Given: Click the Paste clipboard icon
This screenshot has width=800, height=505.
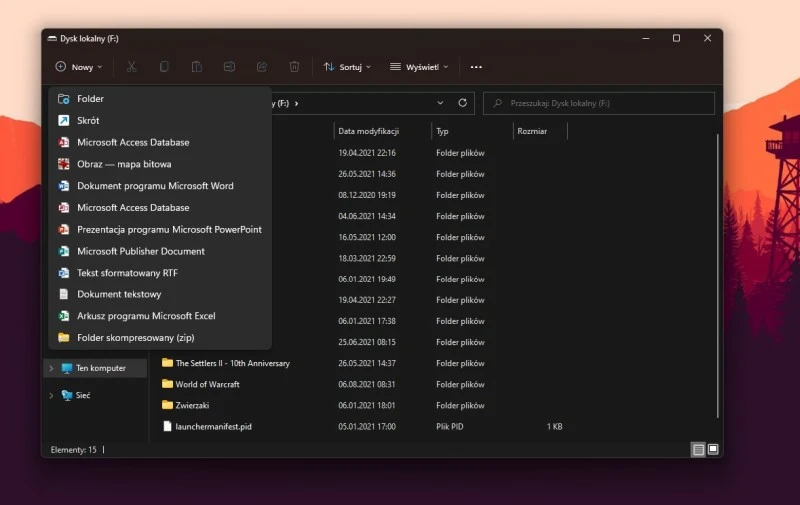Looking at the screenshot, I should click(197, 67).
